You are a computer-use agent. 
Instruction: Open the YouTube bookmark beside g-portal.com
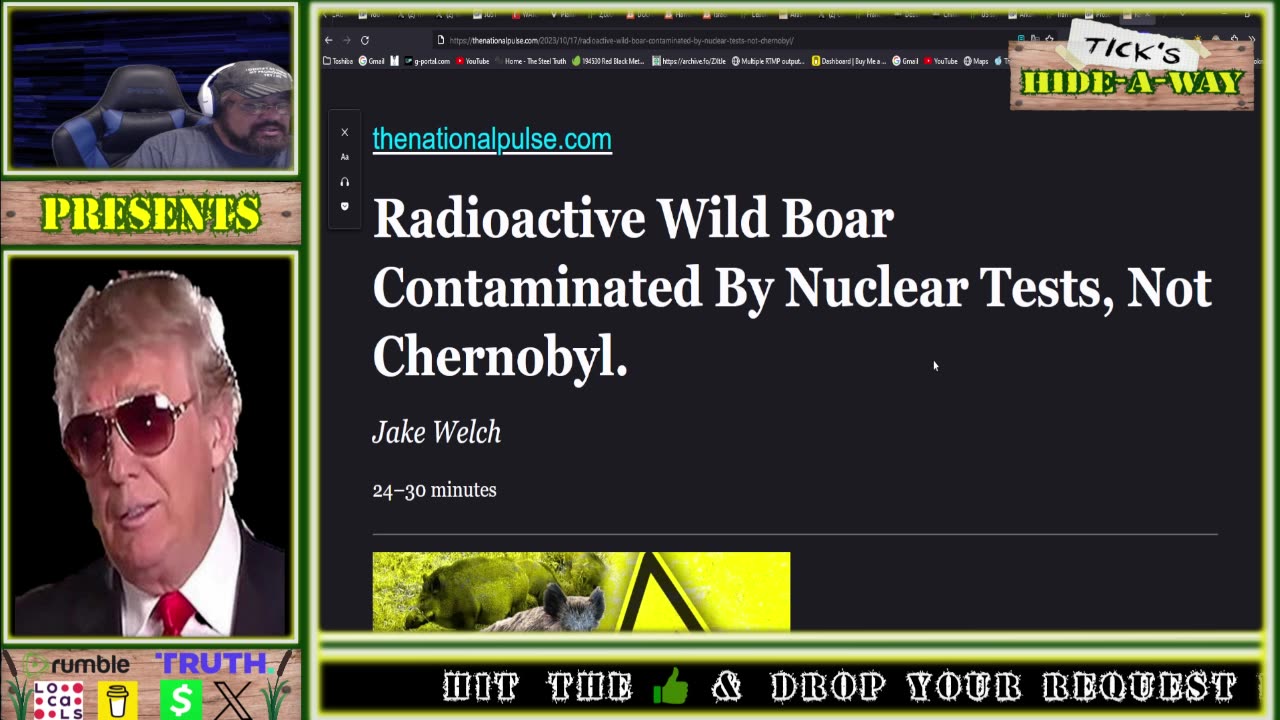473,61
